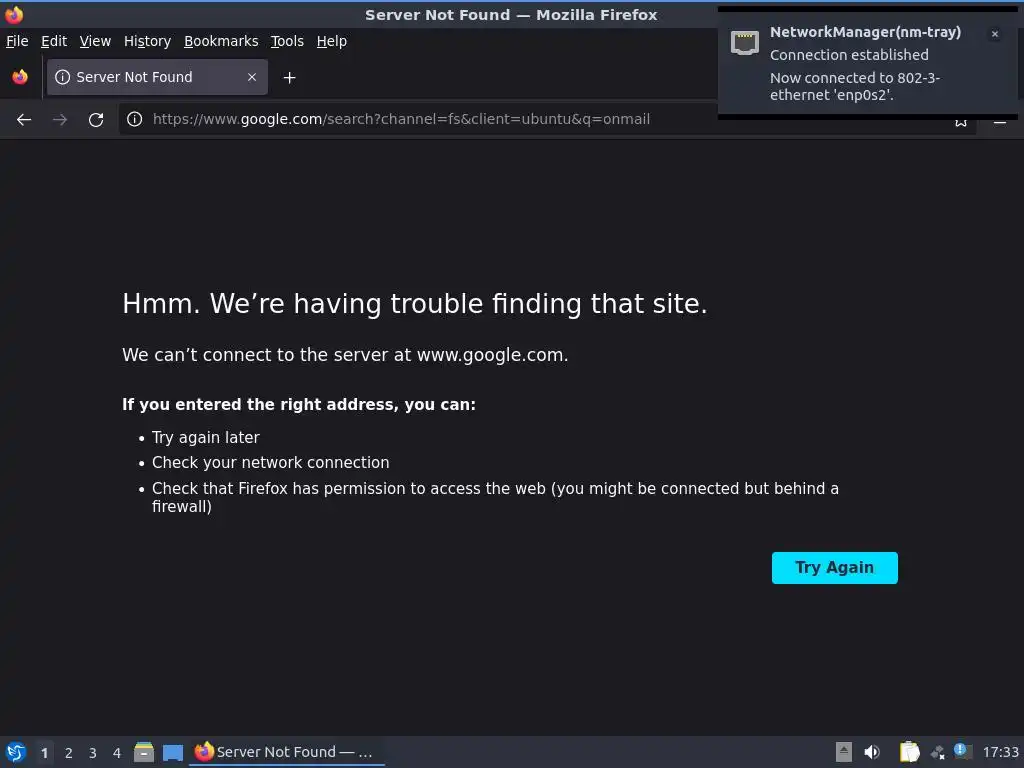Select the Server Not Found tab
The image size is (1024, 768).
coord(157,77)
